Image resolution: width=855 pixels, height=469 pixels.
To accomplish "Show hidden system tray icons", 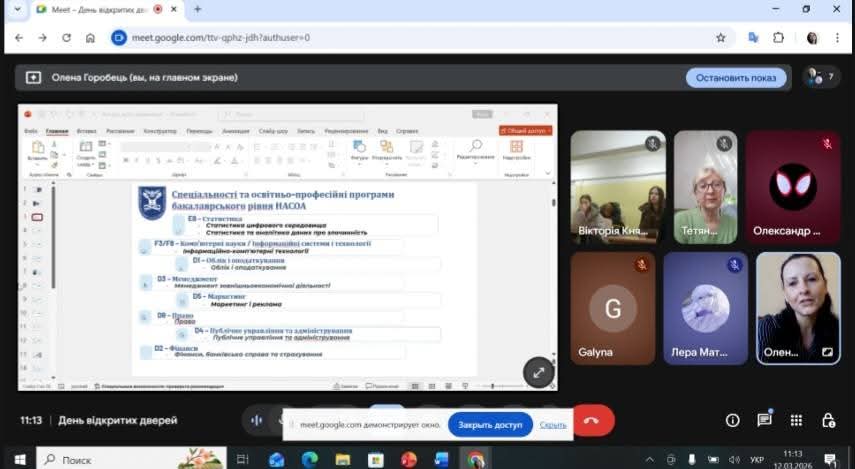I will [x=649, y=459].
